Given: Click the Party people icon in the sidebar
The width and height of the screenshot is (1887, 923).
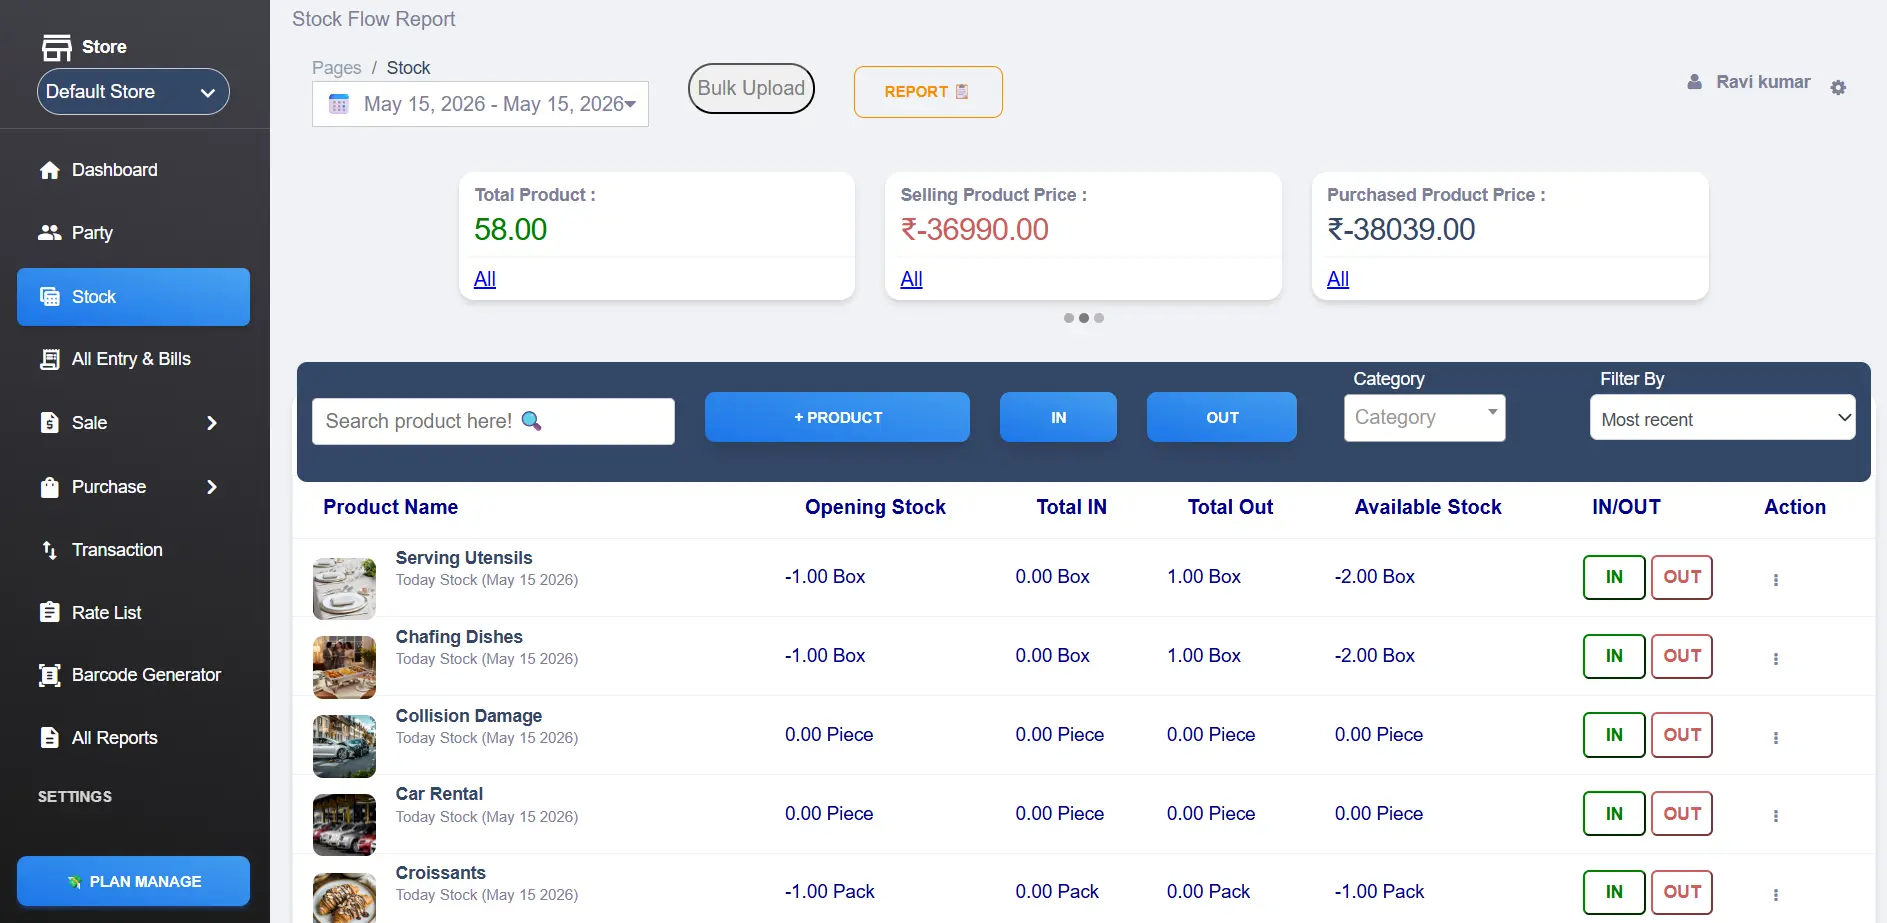Looking at the screenshot, I should [x=50, y=232].
